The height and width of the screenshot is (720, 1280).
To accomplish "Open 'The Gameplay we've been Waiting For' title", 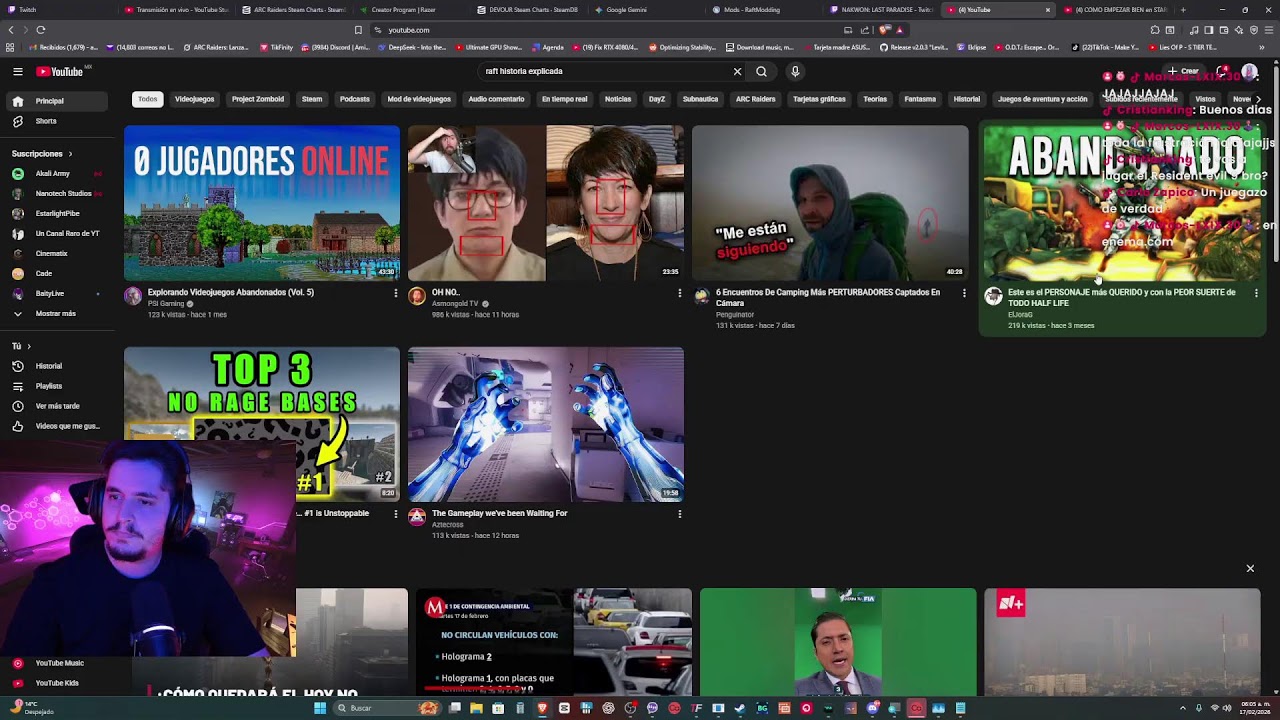I will click(x=500, y=513).
